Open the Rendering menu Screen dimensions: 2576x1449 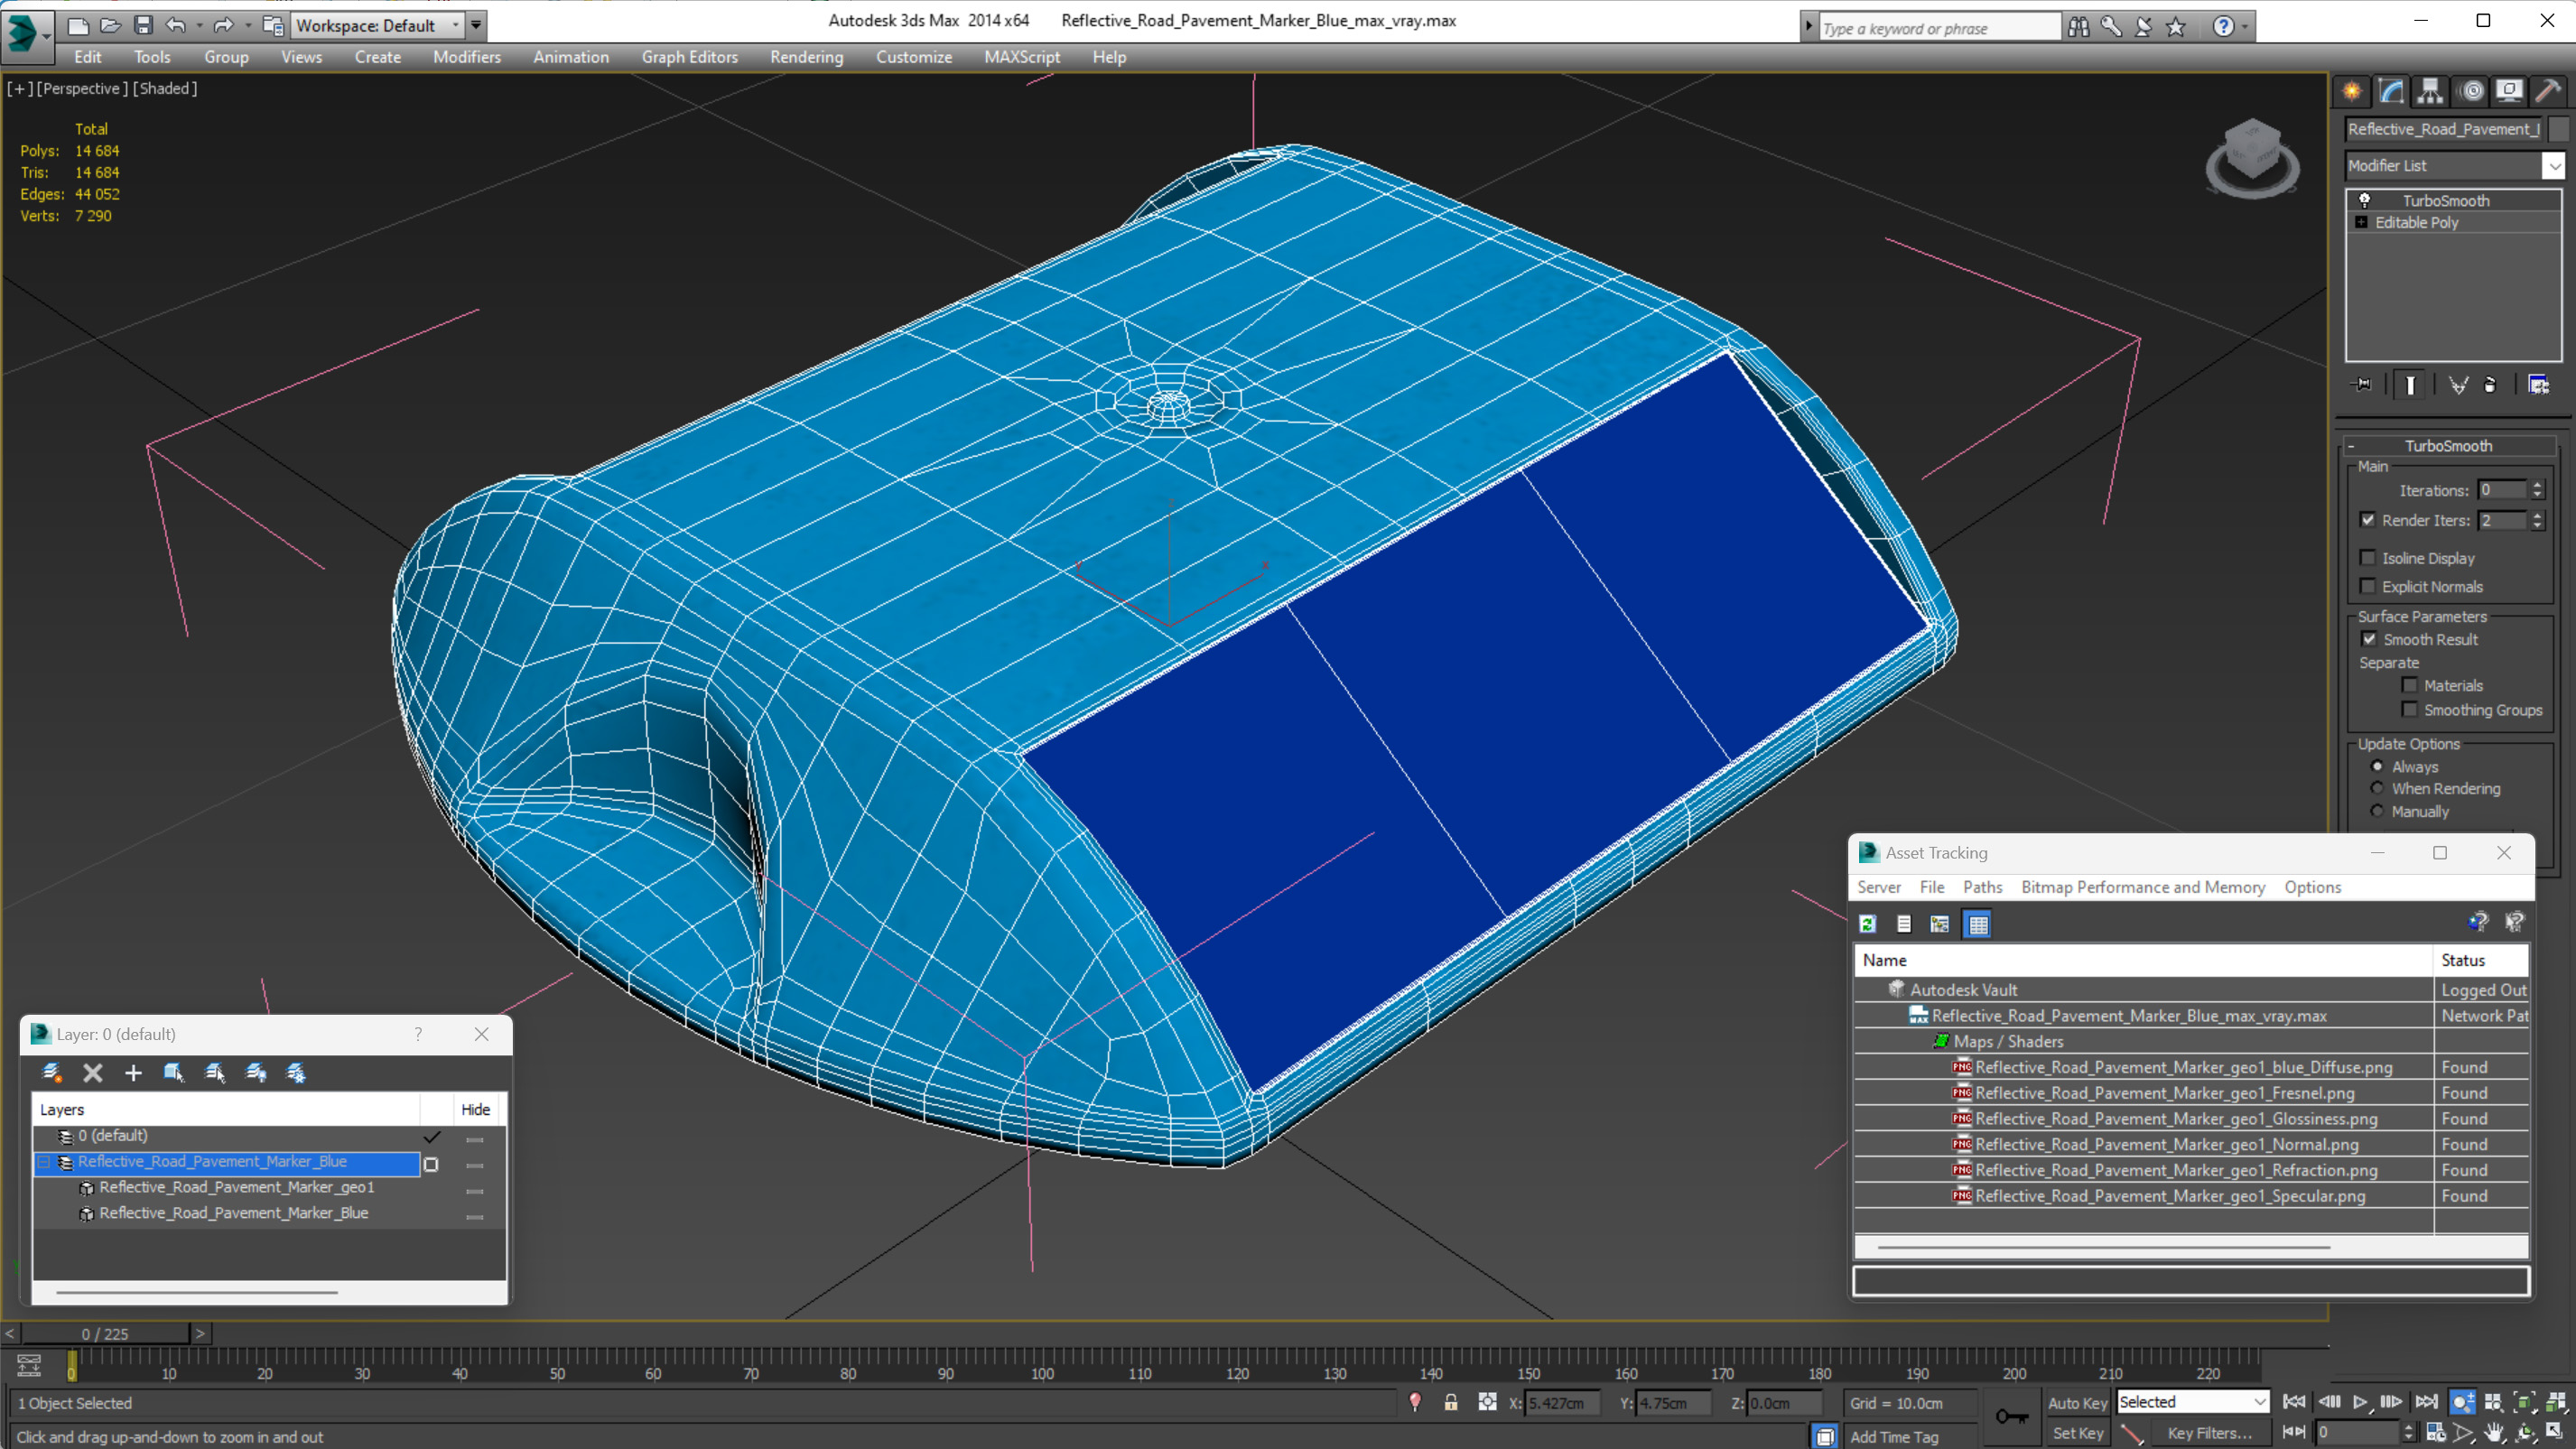pyautogui.click(x=806, y=57)
